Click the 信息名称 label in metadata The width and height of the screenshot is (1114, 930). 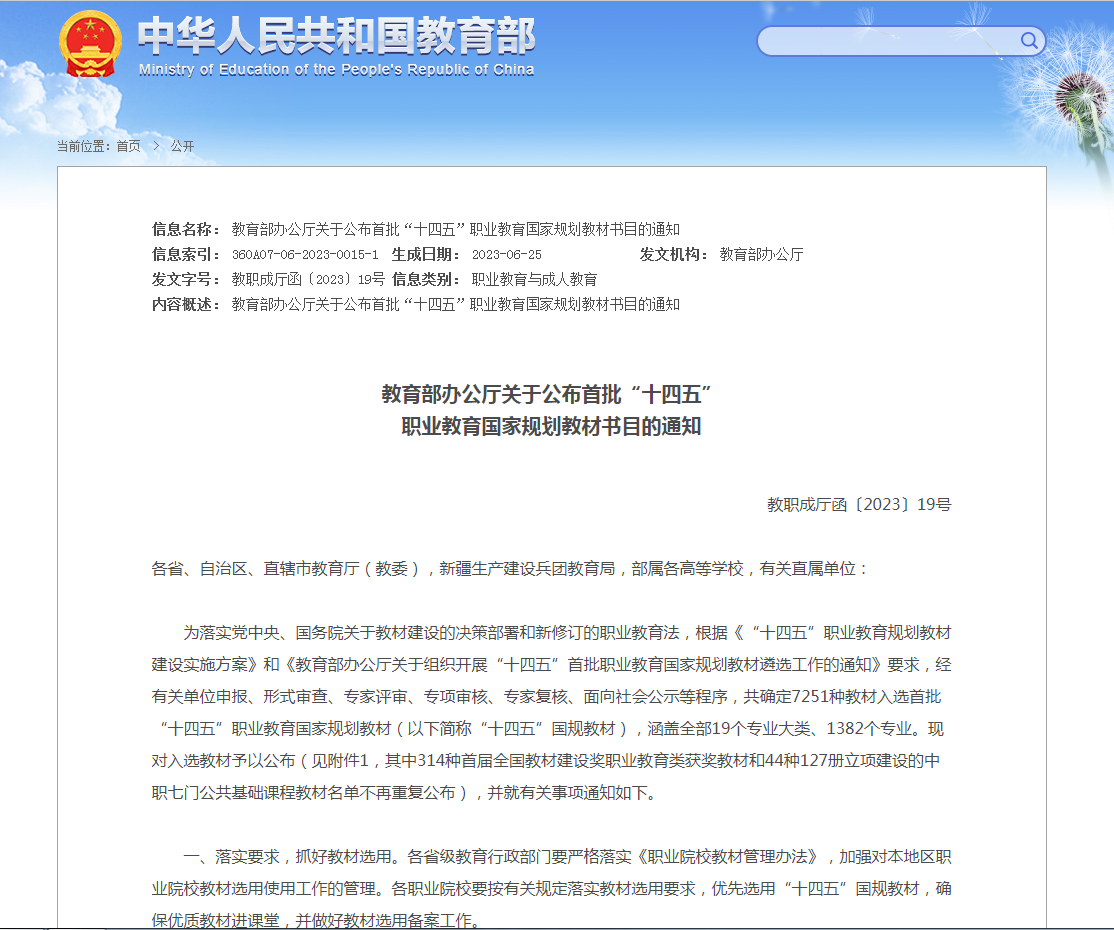186,230
